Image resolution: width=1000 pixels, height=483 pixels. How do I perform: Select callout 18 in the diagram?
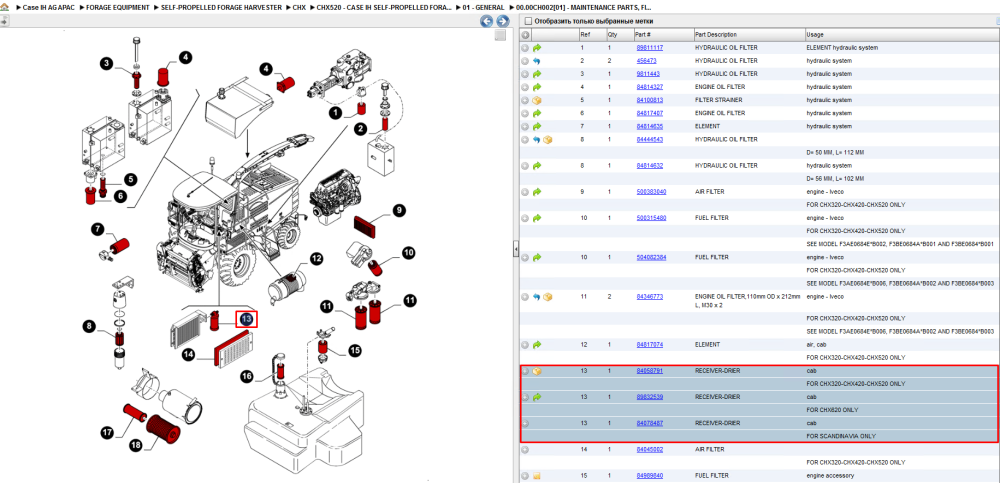tap(135, 445)
